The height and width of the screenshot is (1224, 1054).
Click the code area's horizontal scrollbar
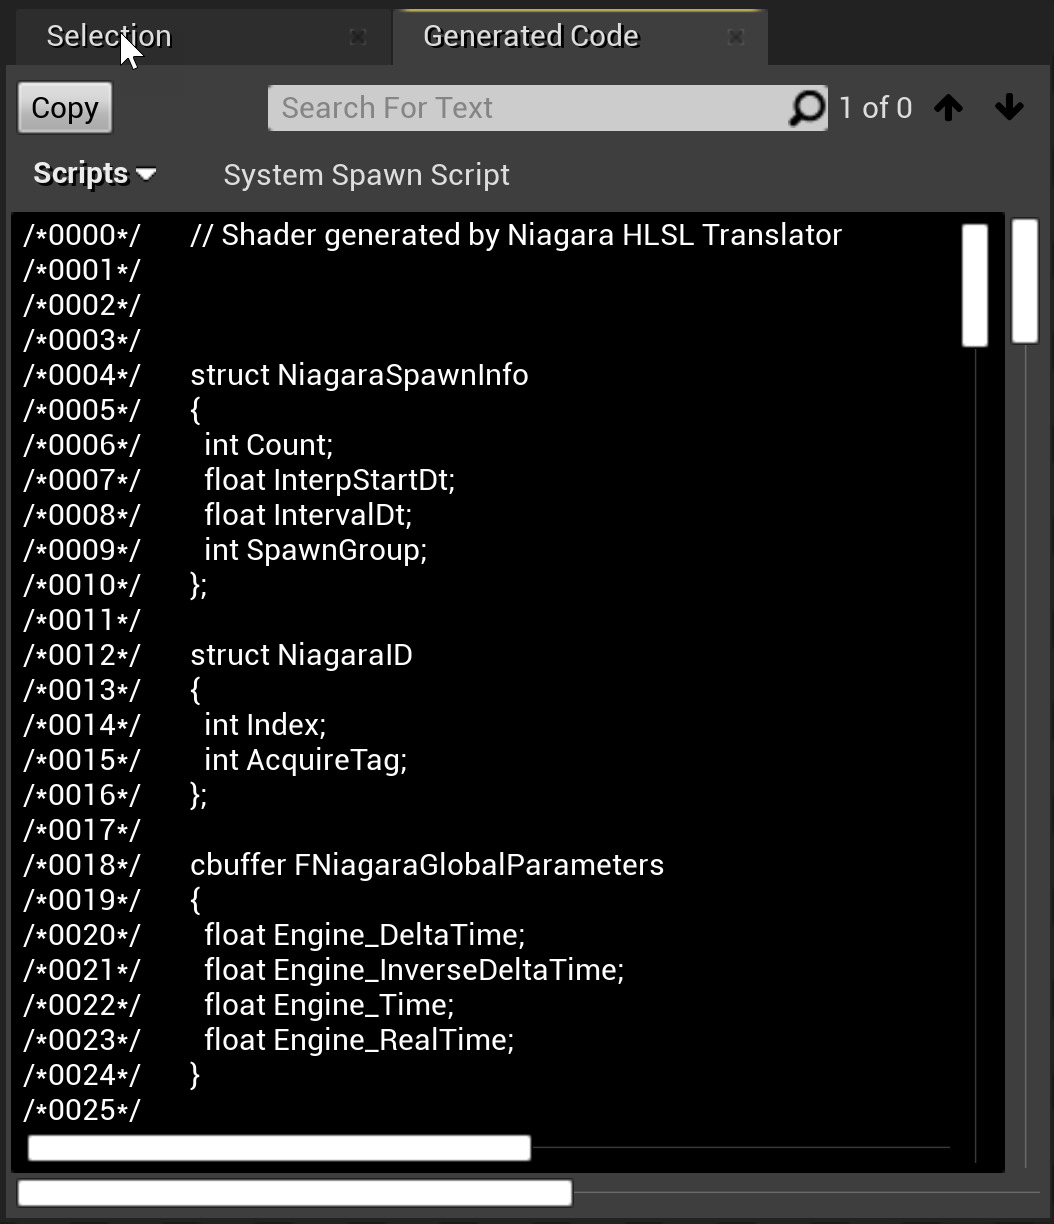pos(279,1148)
